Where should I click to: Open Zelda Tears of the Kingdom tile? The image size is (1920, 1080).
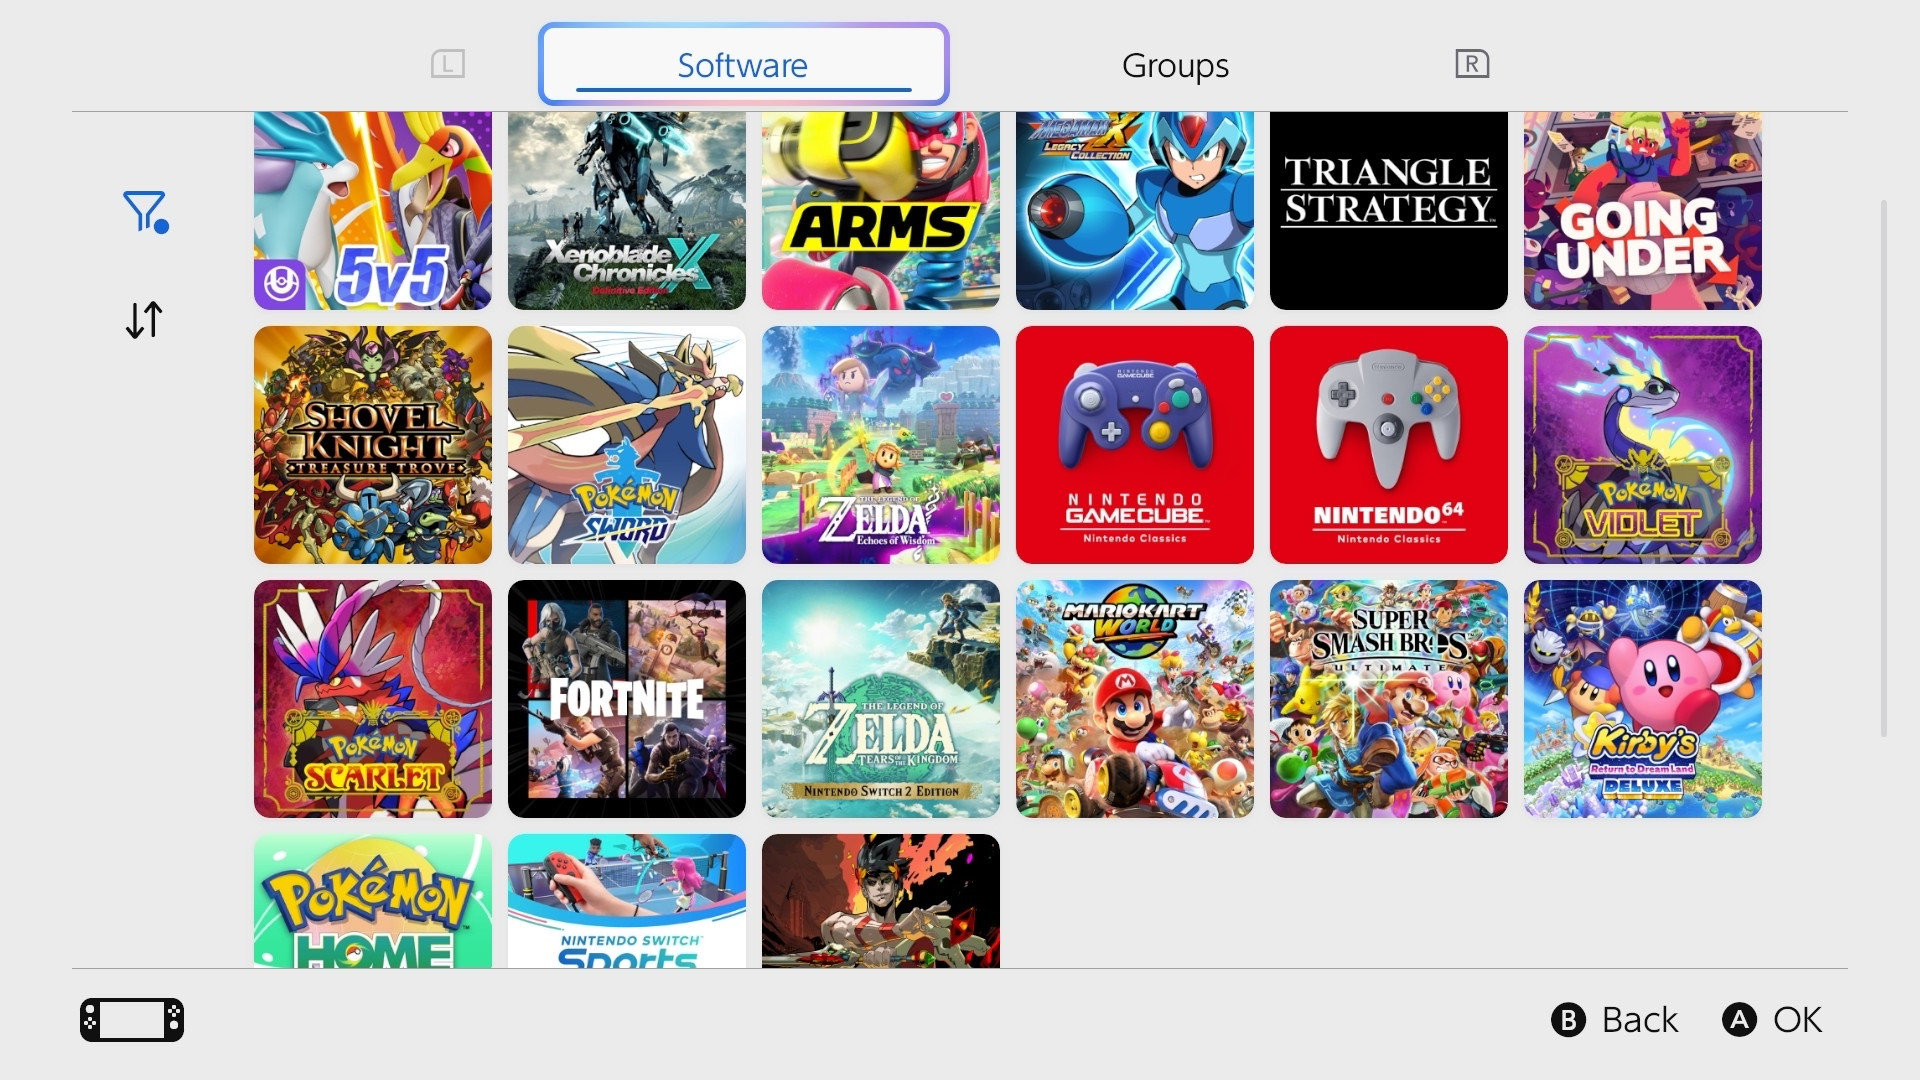click(881, 699)
